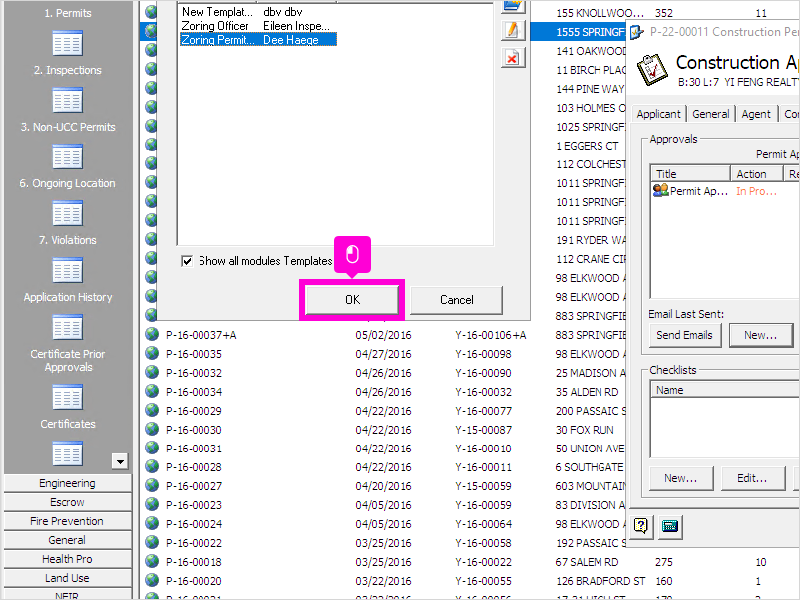This screenshot has width=800, height=600.
Task: Click globe icon for P-16-00032
Action: [x=152, y=372]
